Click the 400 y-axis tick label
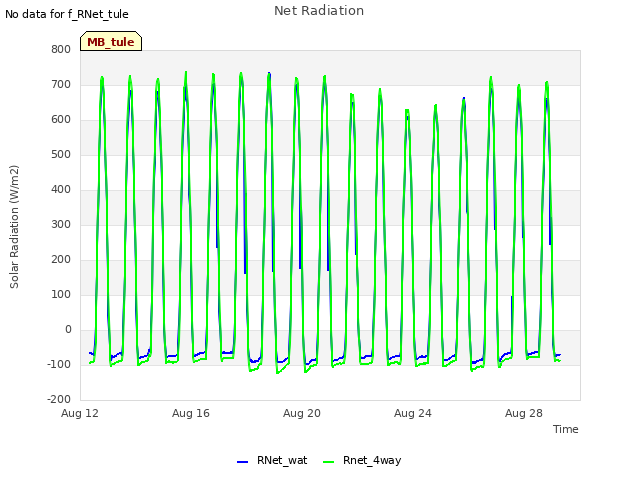The height and width of the screenshot is (480, 640). click(61, 189)
